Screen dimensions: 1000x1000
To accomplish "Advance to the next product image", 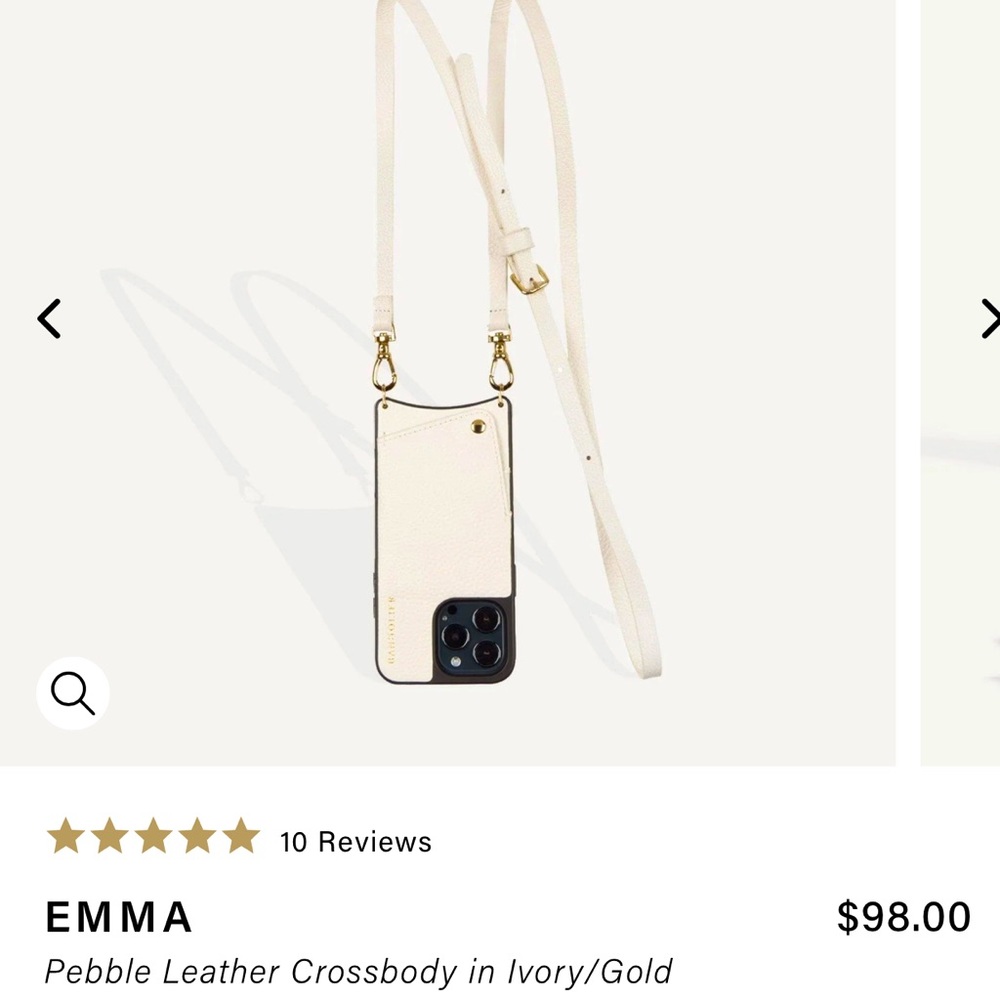I will tap(989, 319).
